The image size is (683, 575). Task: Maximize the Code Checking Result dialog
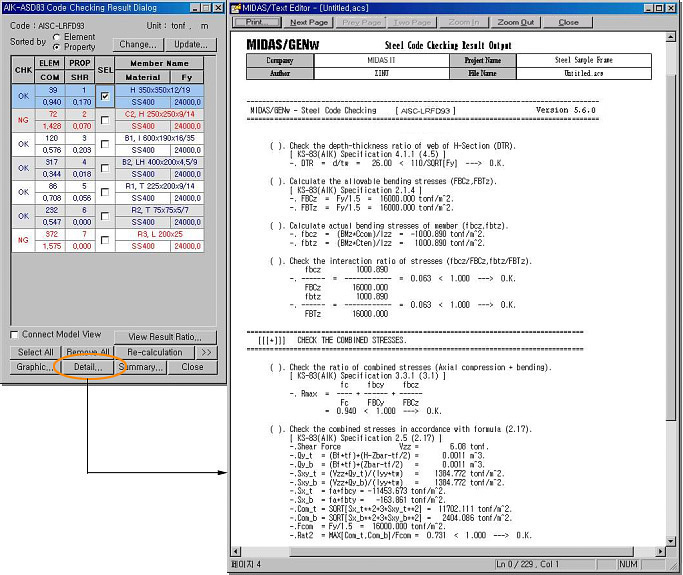pyautogui.click(x=206, y=8)
